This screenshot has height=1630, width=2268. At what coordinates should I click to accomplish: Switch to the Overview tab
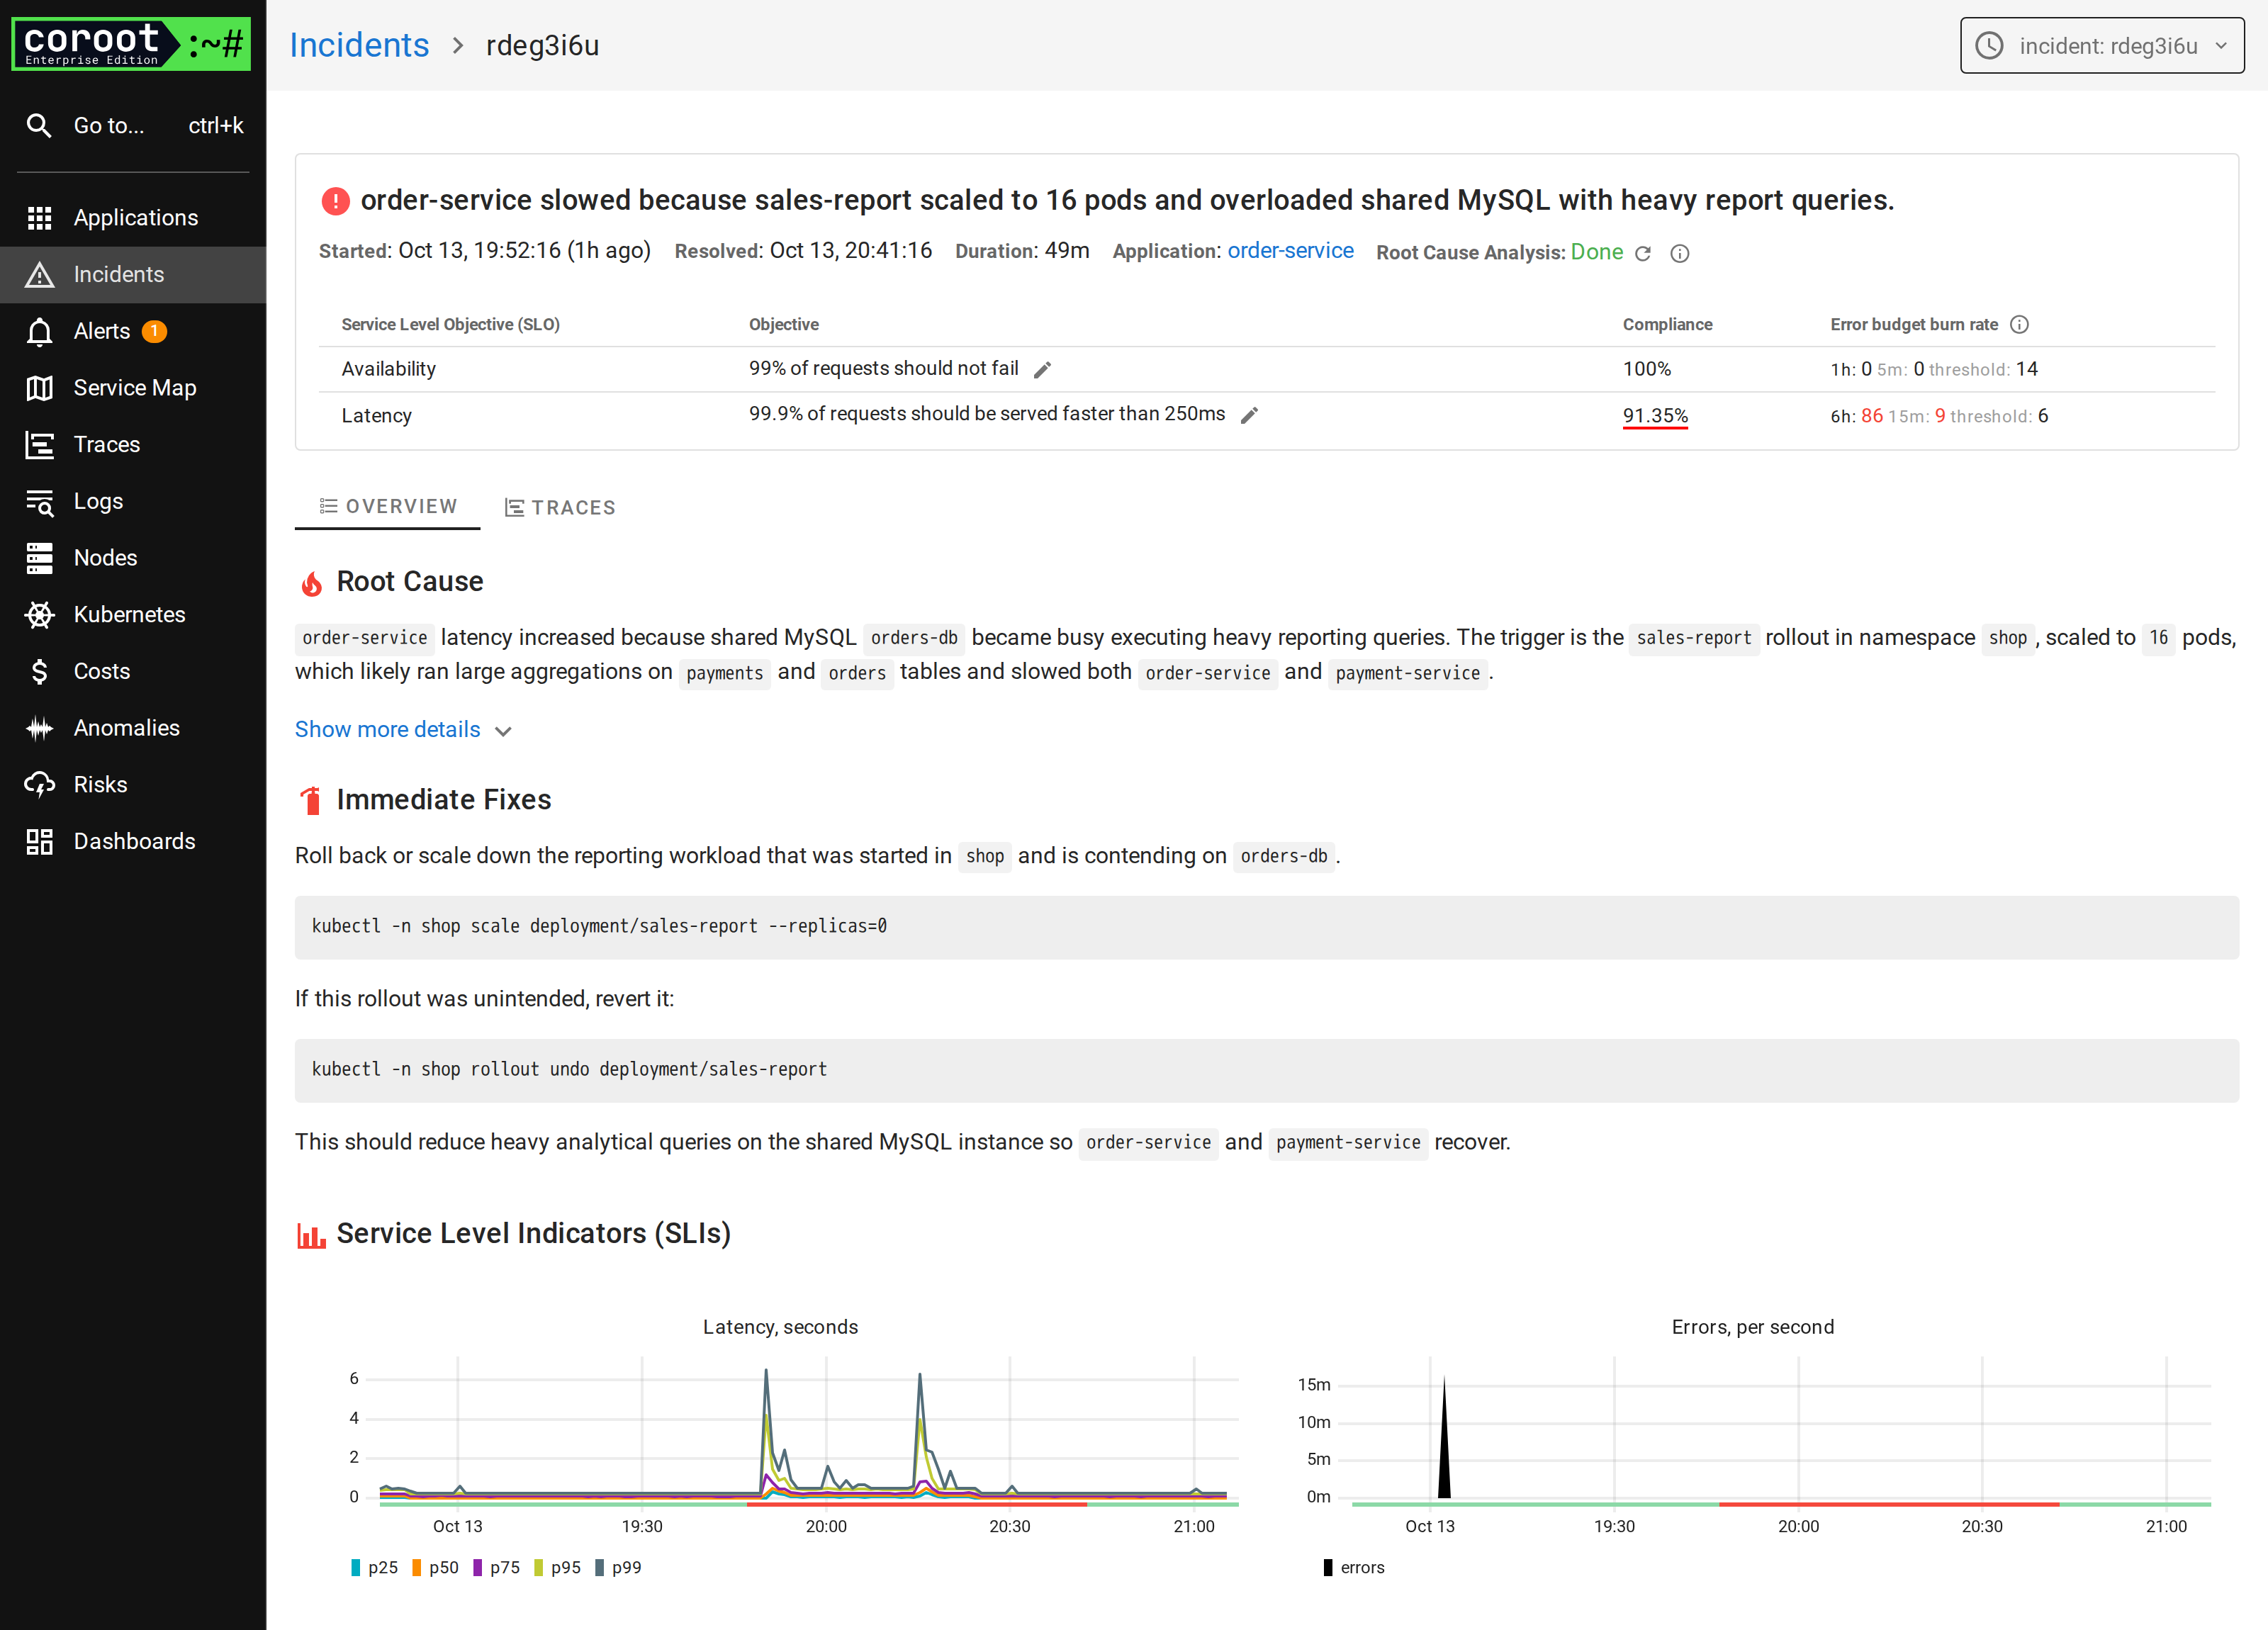[x=388, y=506]
